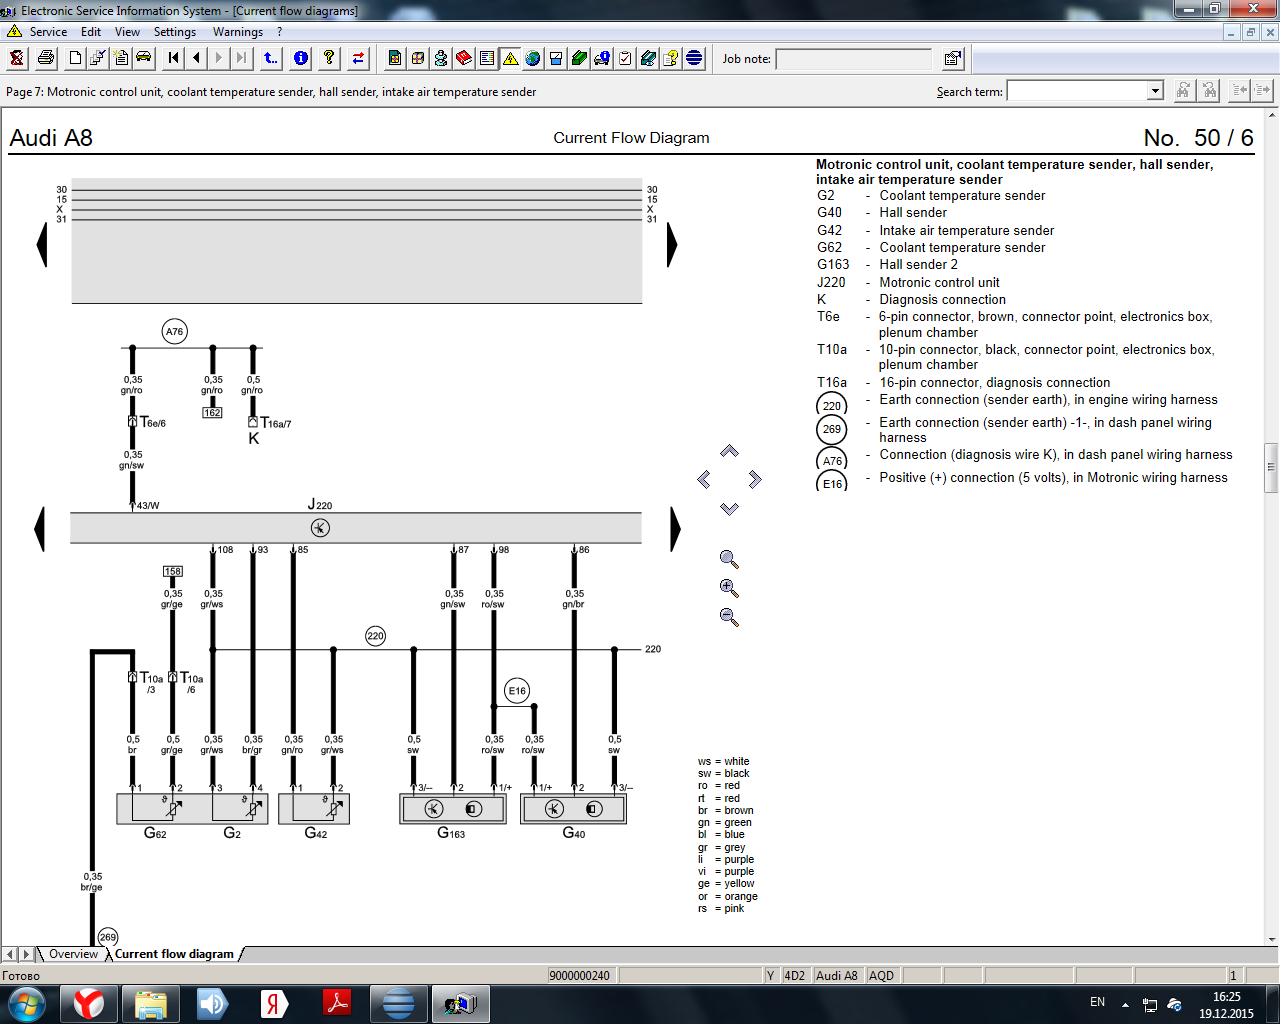
Task: Go to the first page arrow
Action: pos(174,58)
